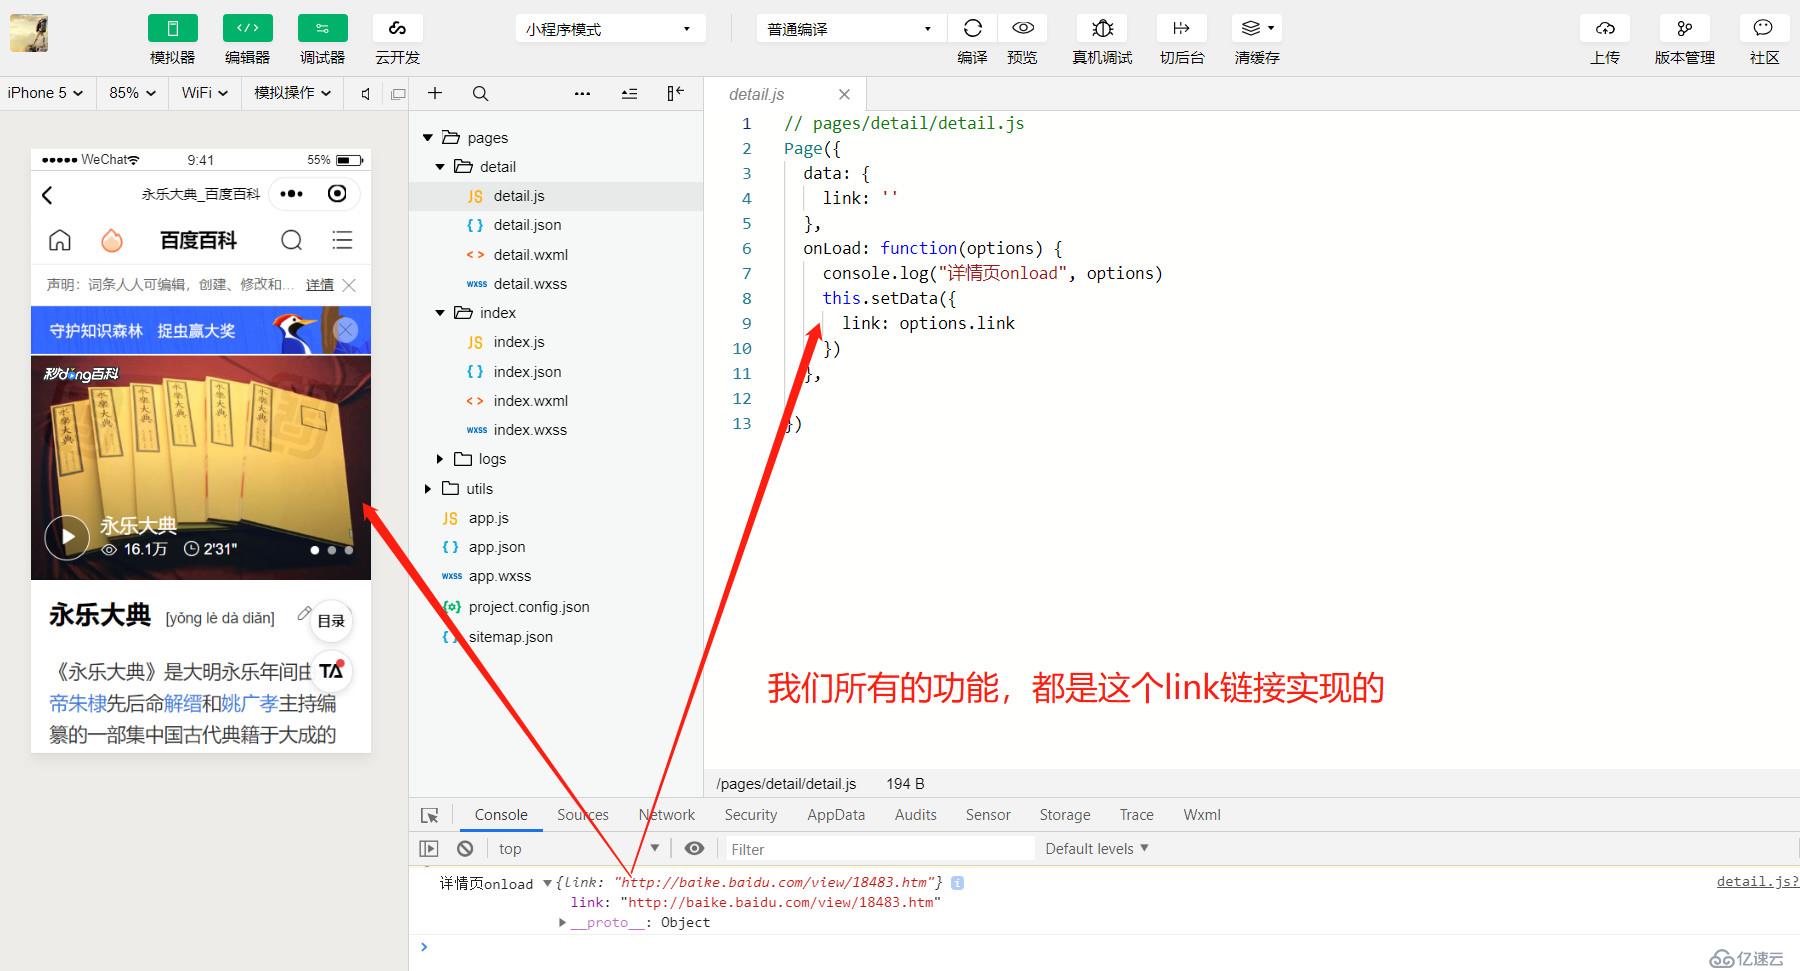Open 版本管理 version management
The width and height of the screenshot is (1800, 971).
click(x=1685, y=28)
